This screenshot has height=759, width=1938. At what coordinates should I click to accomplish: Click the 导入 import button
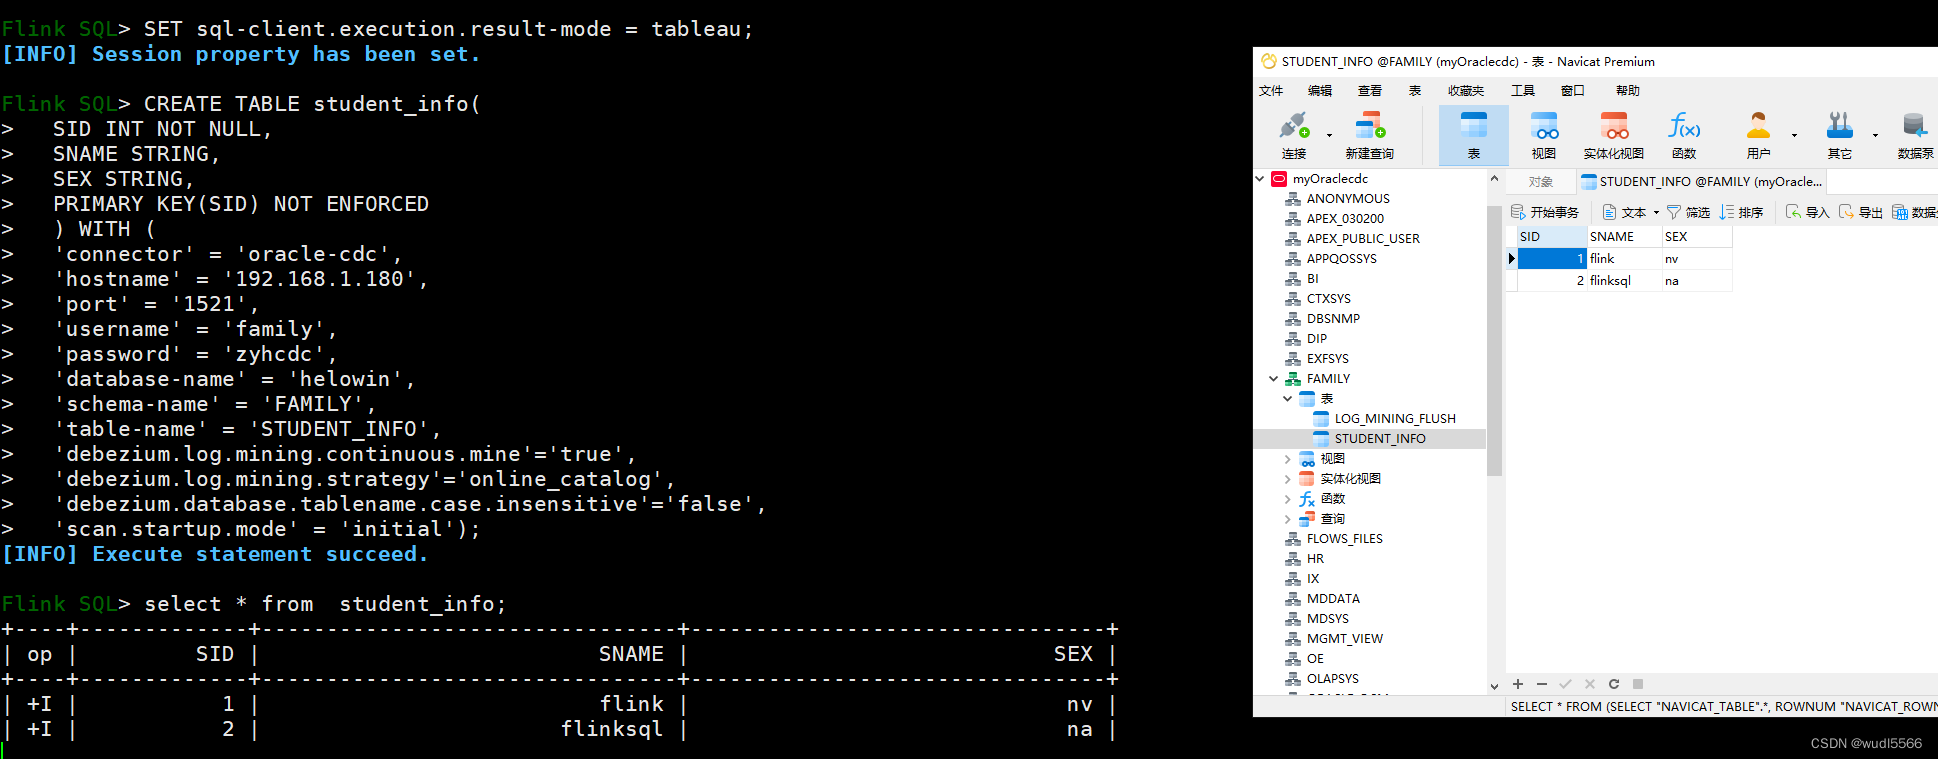[1807, 212]
